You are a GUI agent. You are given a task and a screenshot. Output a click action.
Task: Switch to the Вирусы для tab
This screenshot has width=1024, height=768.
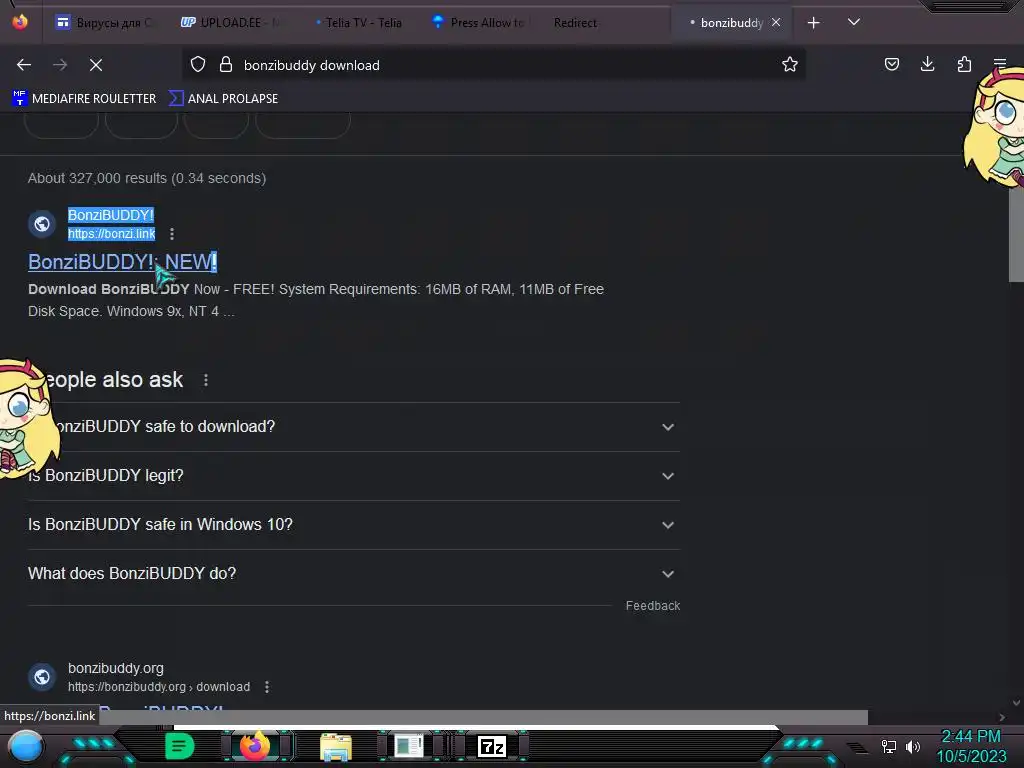tap(104, 23)
